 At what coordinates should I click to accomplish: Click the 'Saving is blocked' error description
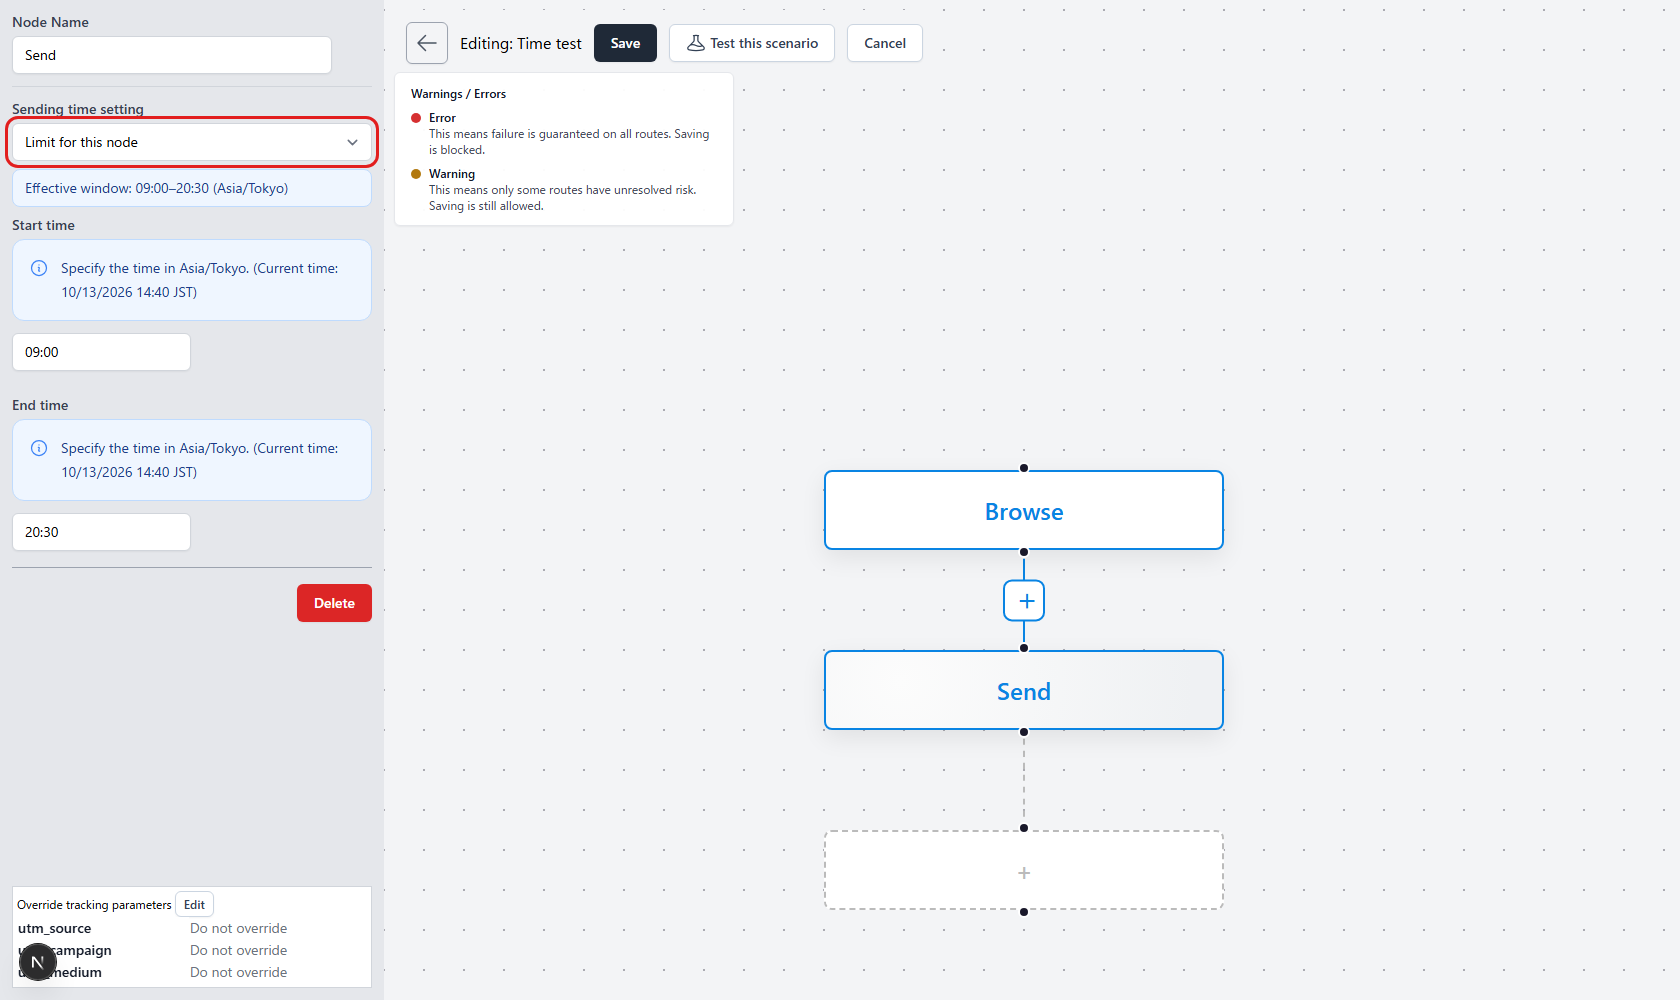point(569,142)
